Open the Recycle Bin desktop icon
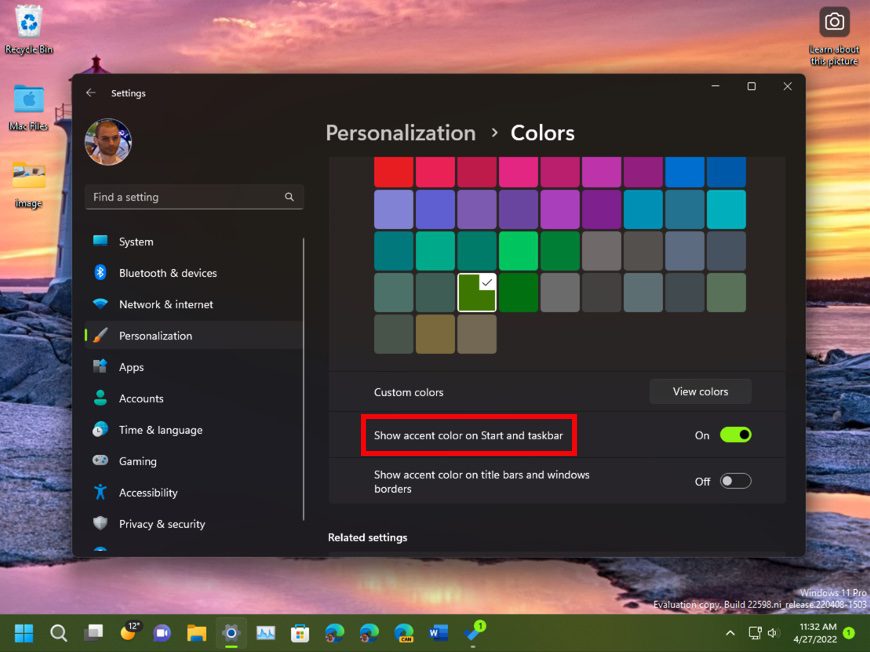 29,29
